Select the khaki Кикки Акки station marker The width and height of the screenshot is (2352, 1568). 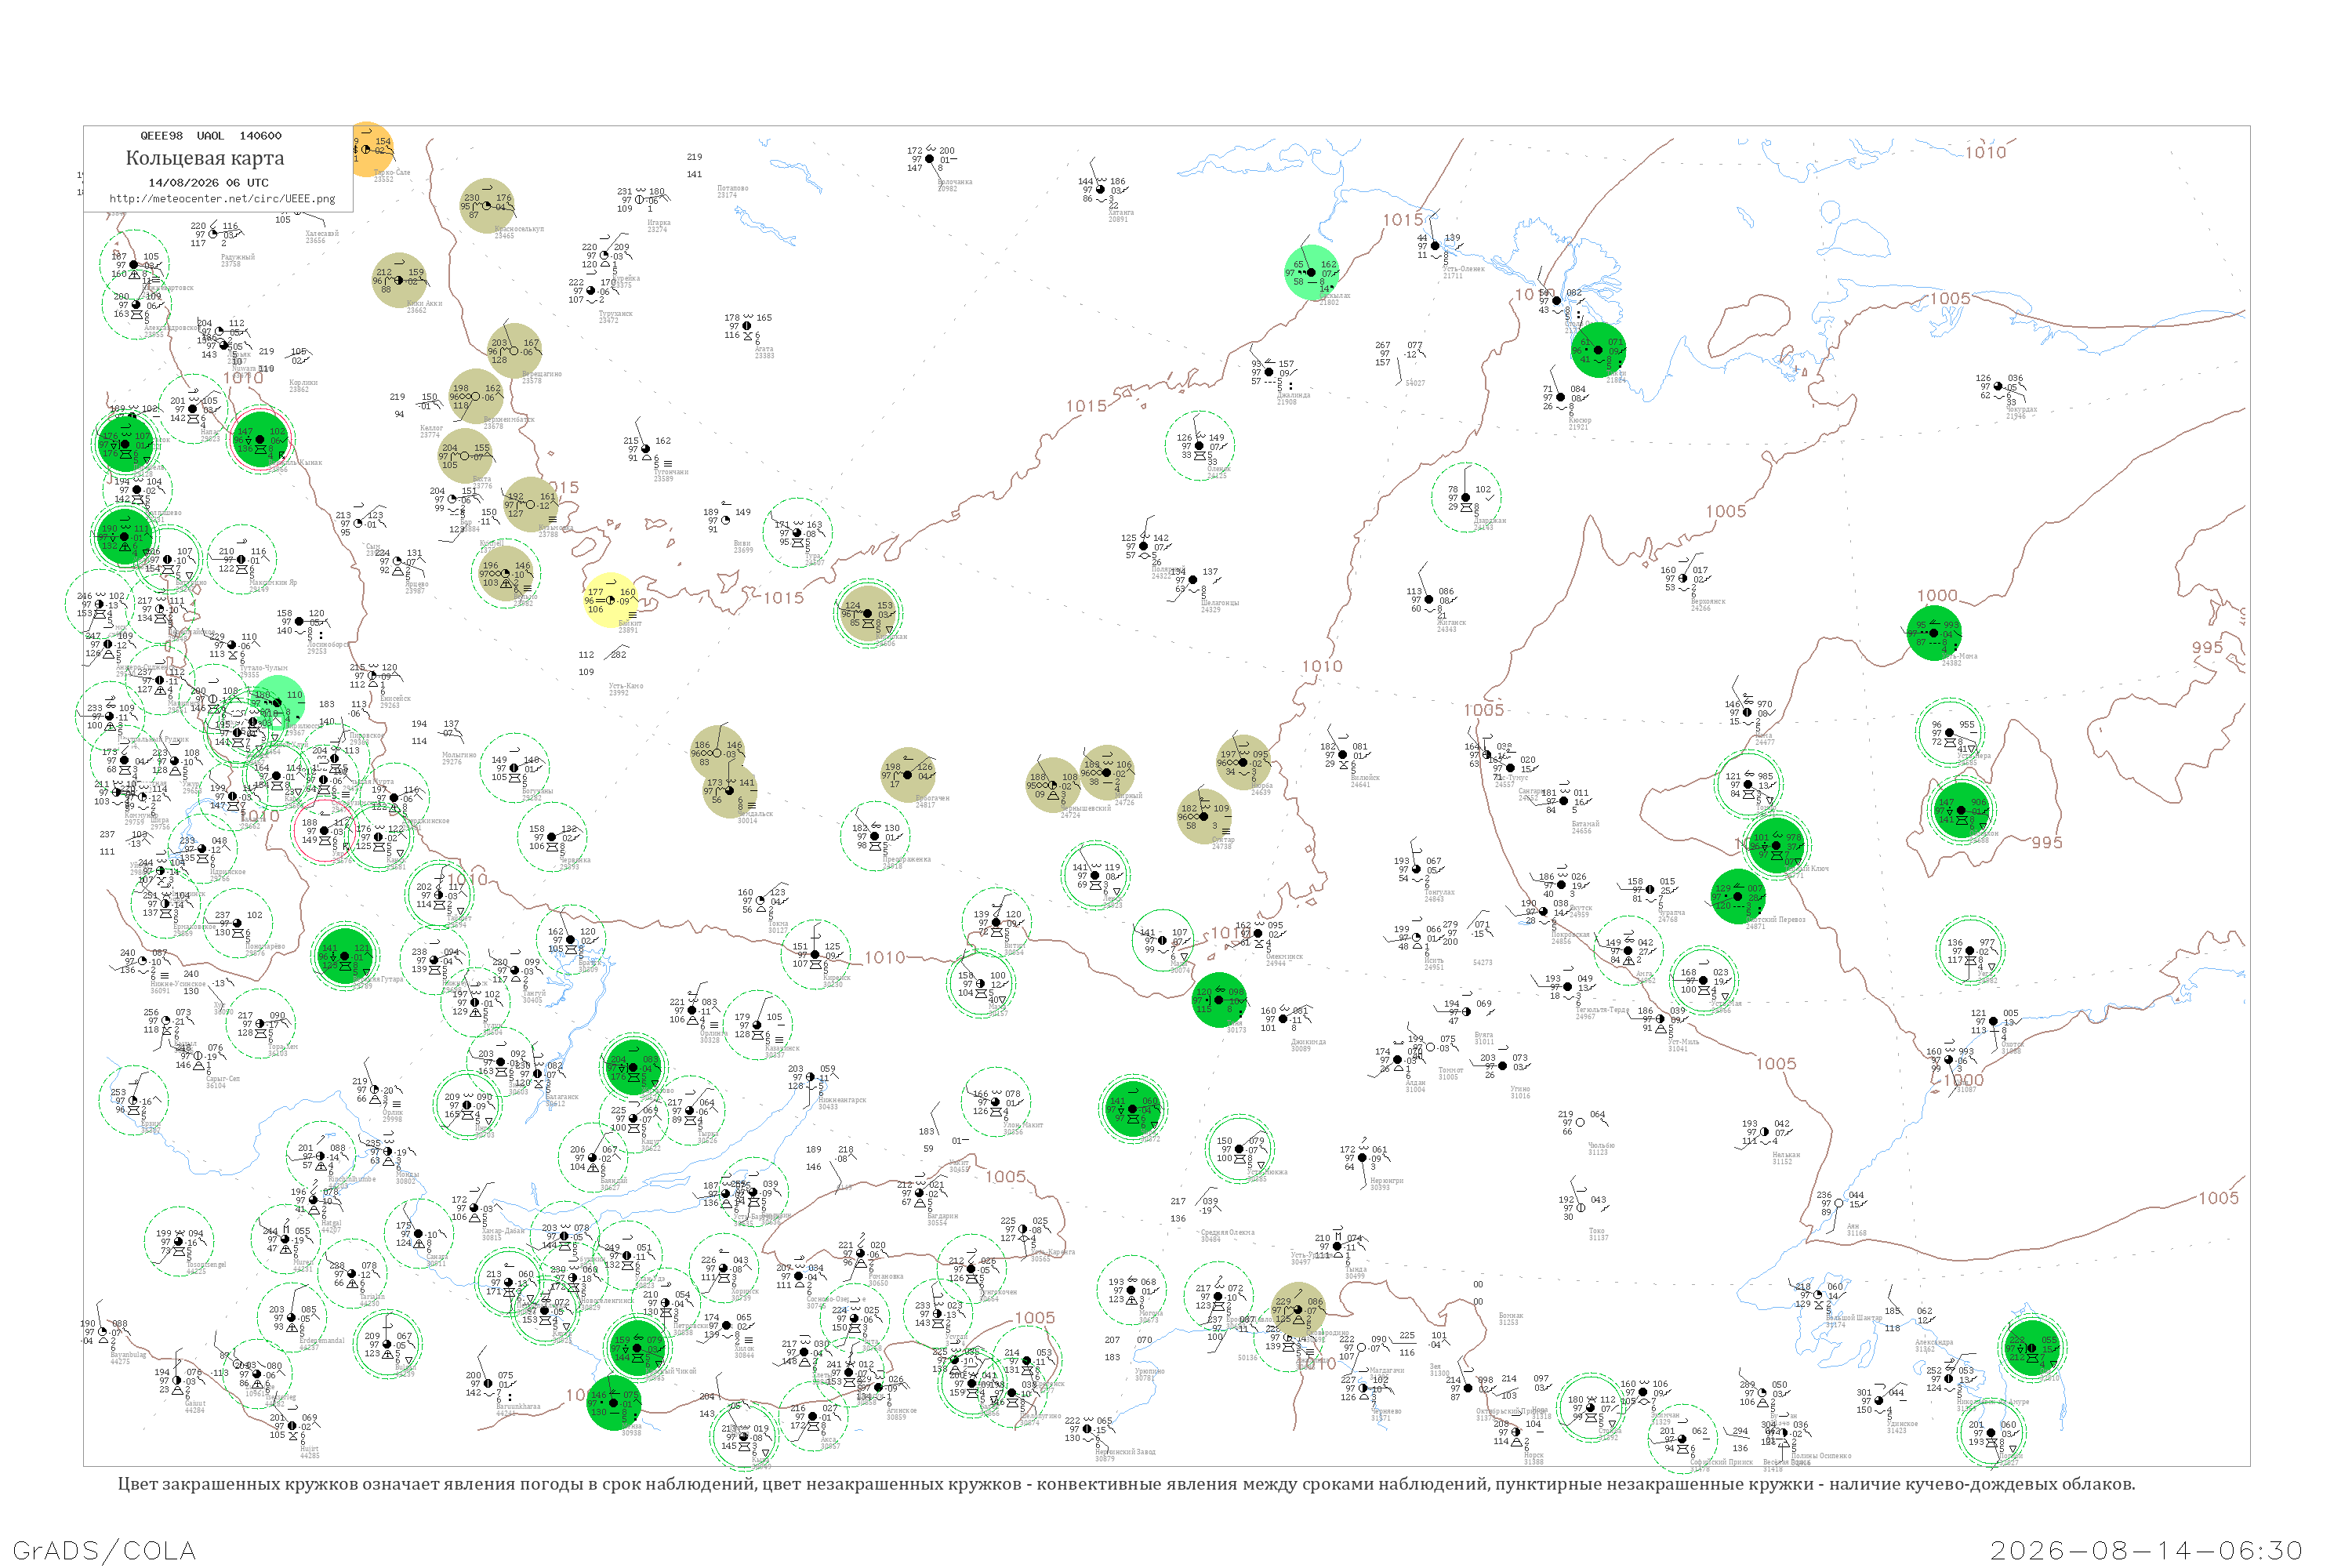pos(399,280)
